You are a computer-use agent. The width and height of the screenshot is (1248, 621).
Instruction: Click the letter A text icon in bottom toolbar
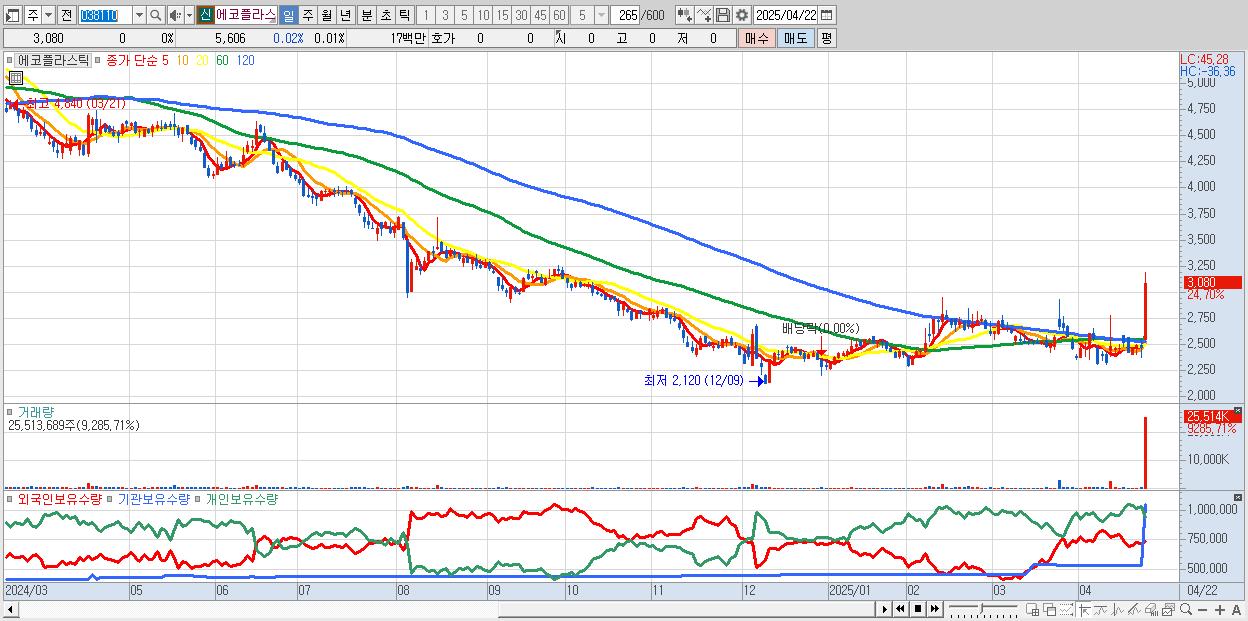1236,610
